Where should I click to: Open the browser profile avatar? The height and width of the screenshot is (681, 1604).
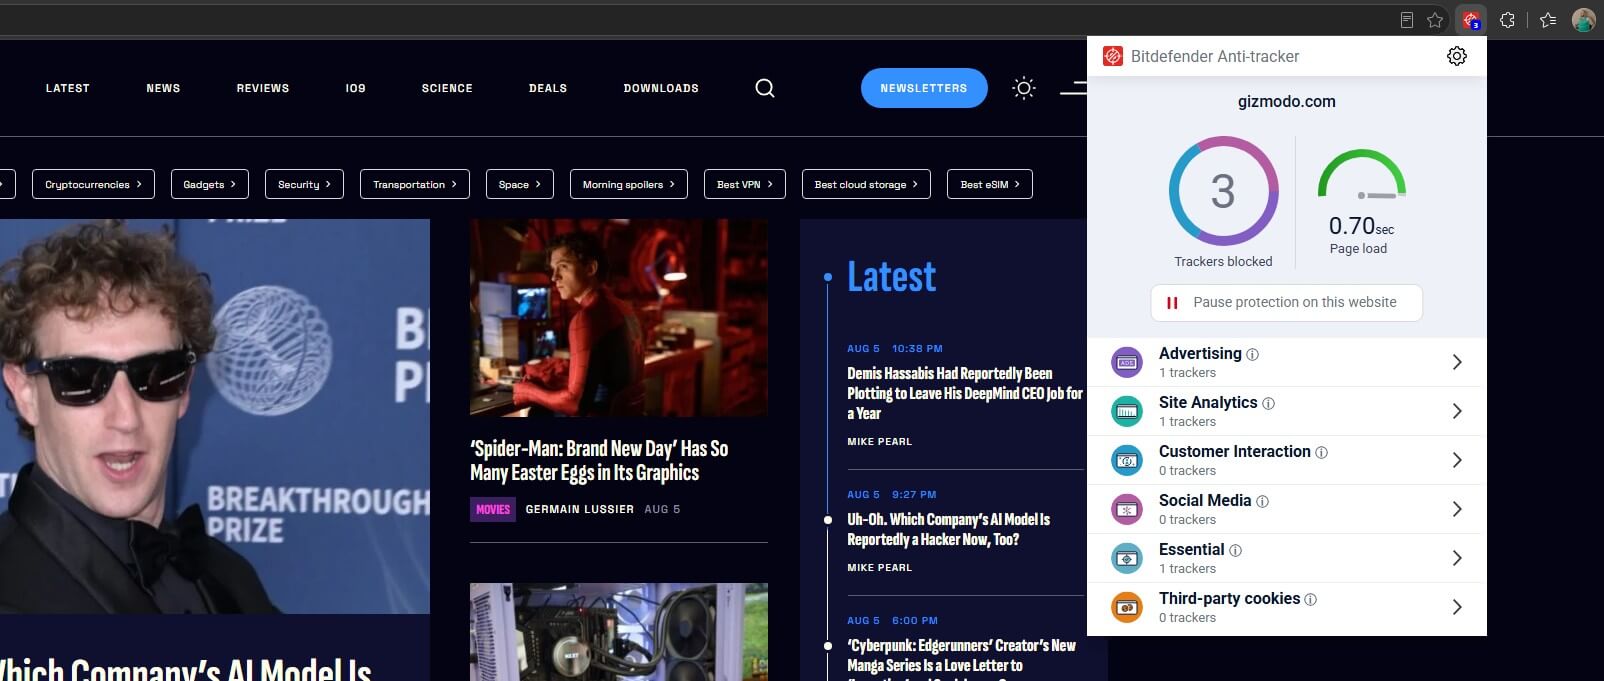1584,20
